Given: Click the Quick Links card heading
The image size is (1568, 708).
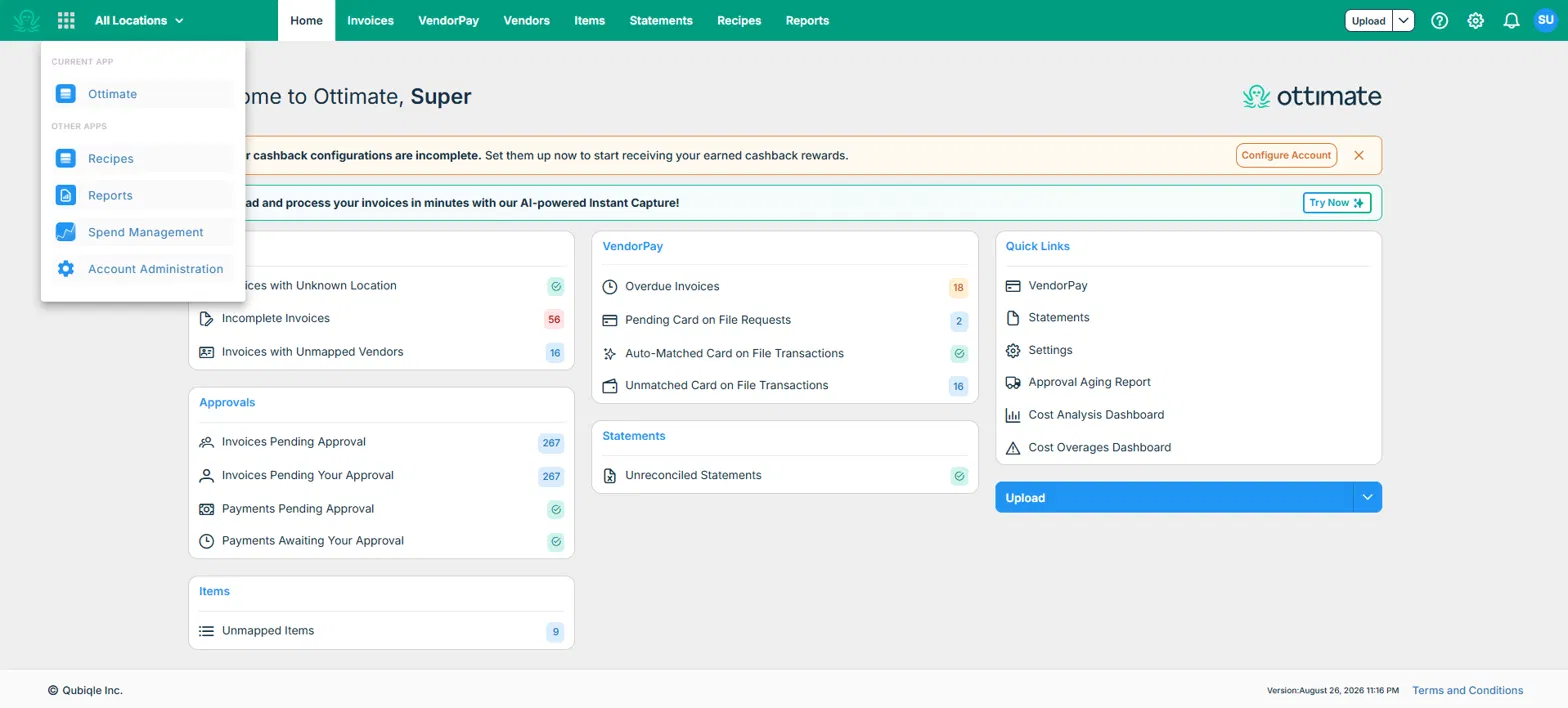Looking at the screenshot, I should click(1038, 246).
